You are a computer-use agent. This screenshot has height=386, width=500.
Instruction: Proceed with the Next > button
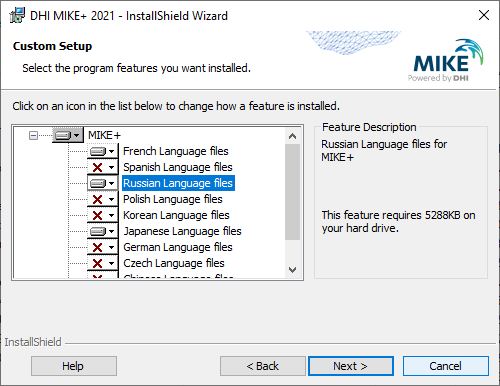click(351, 366)
